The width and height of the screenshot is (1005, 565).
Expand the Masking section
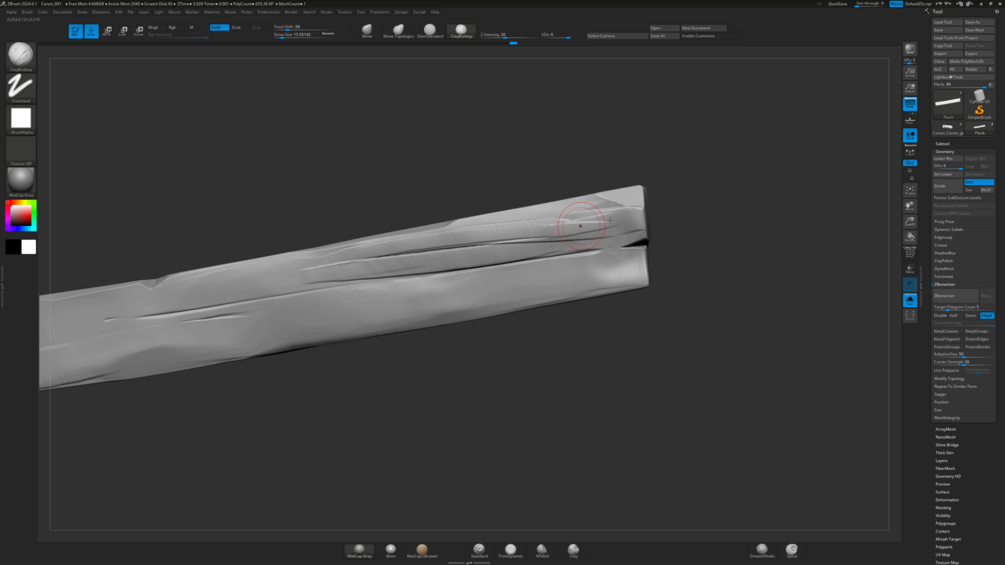pyautogui.click(x=943, y=507)
